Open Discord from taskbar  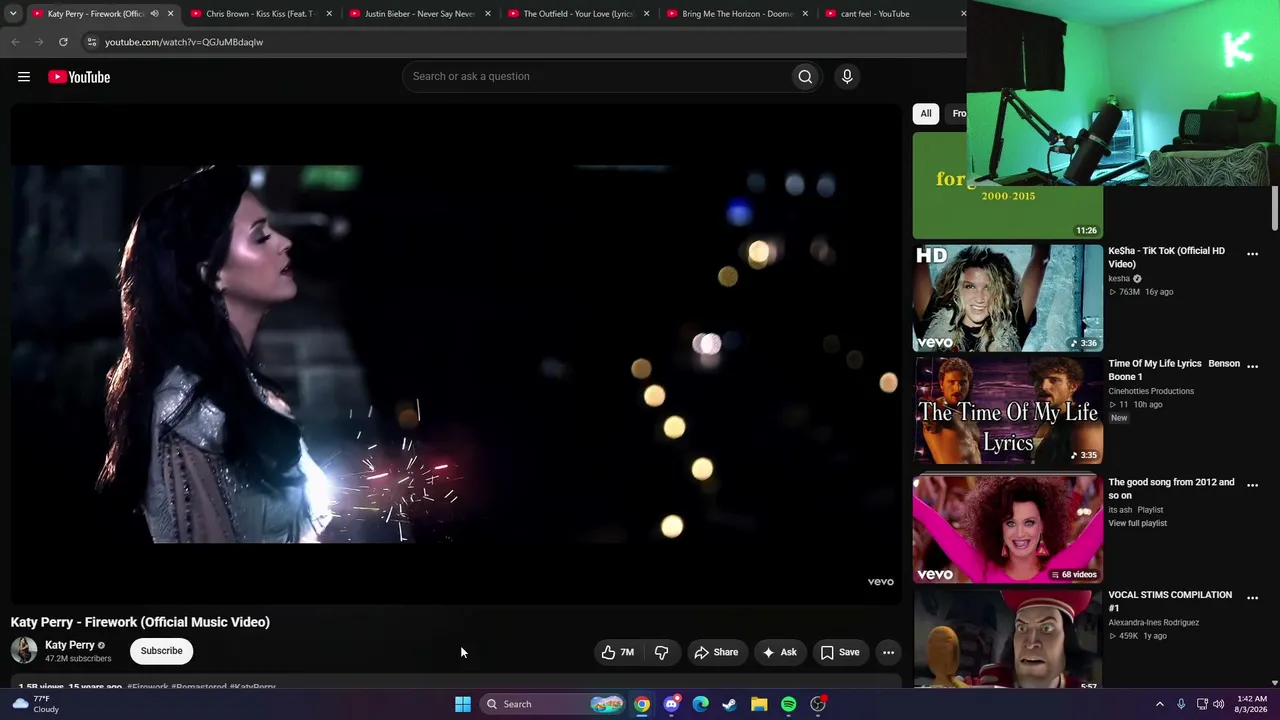671,704
